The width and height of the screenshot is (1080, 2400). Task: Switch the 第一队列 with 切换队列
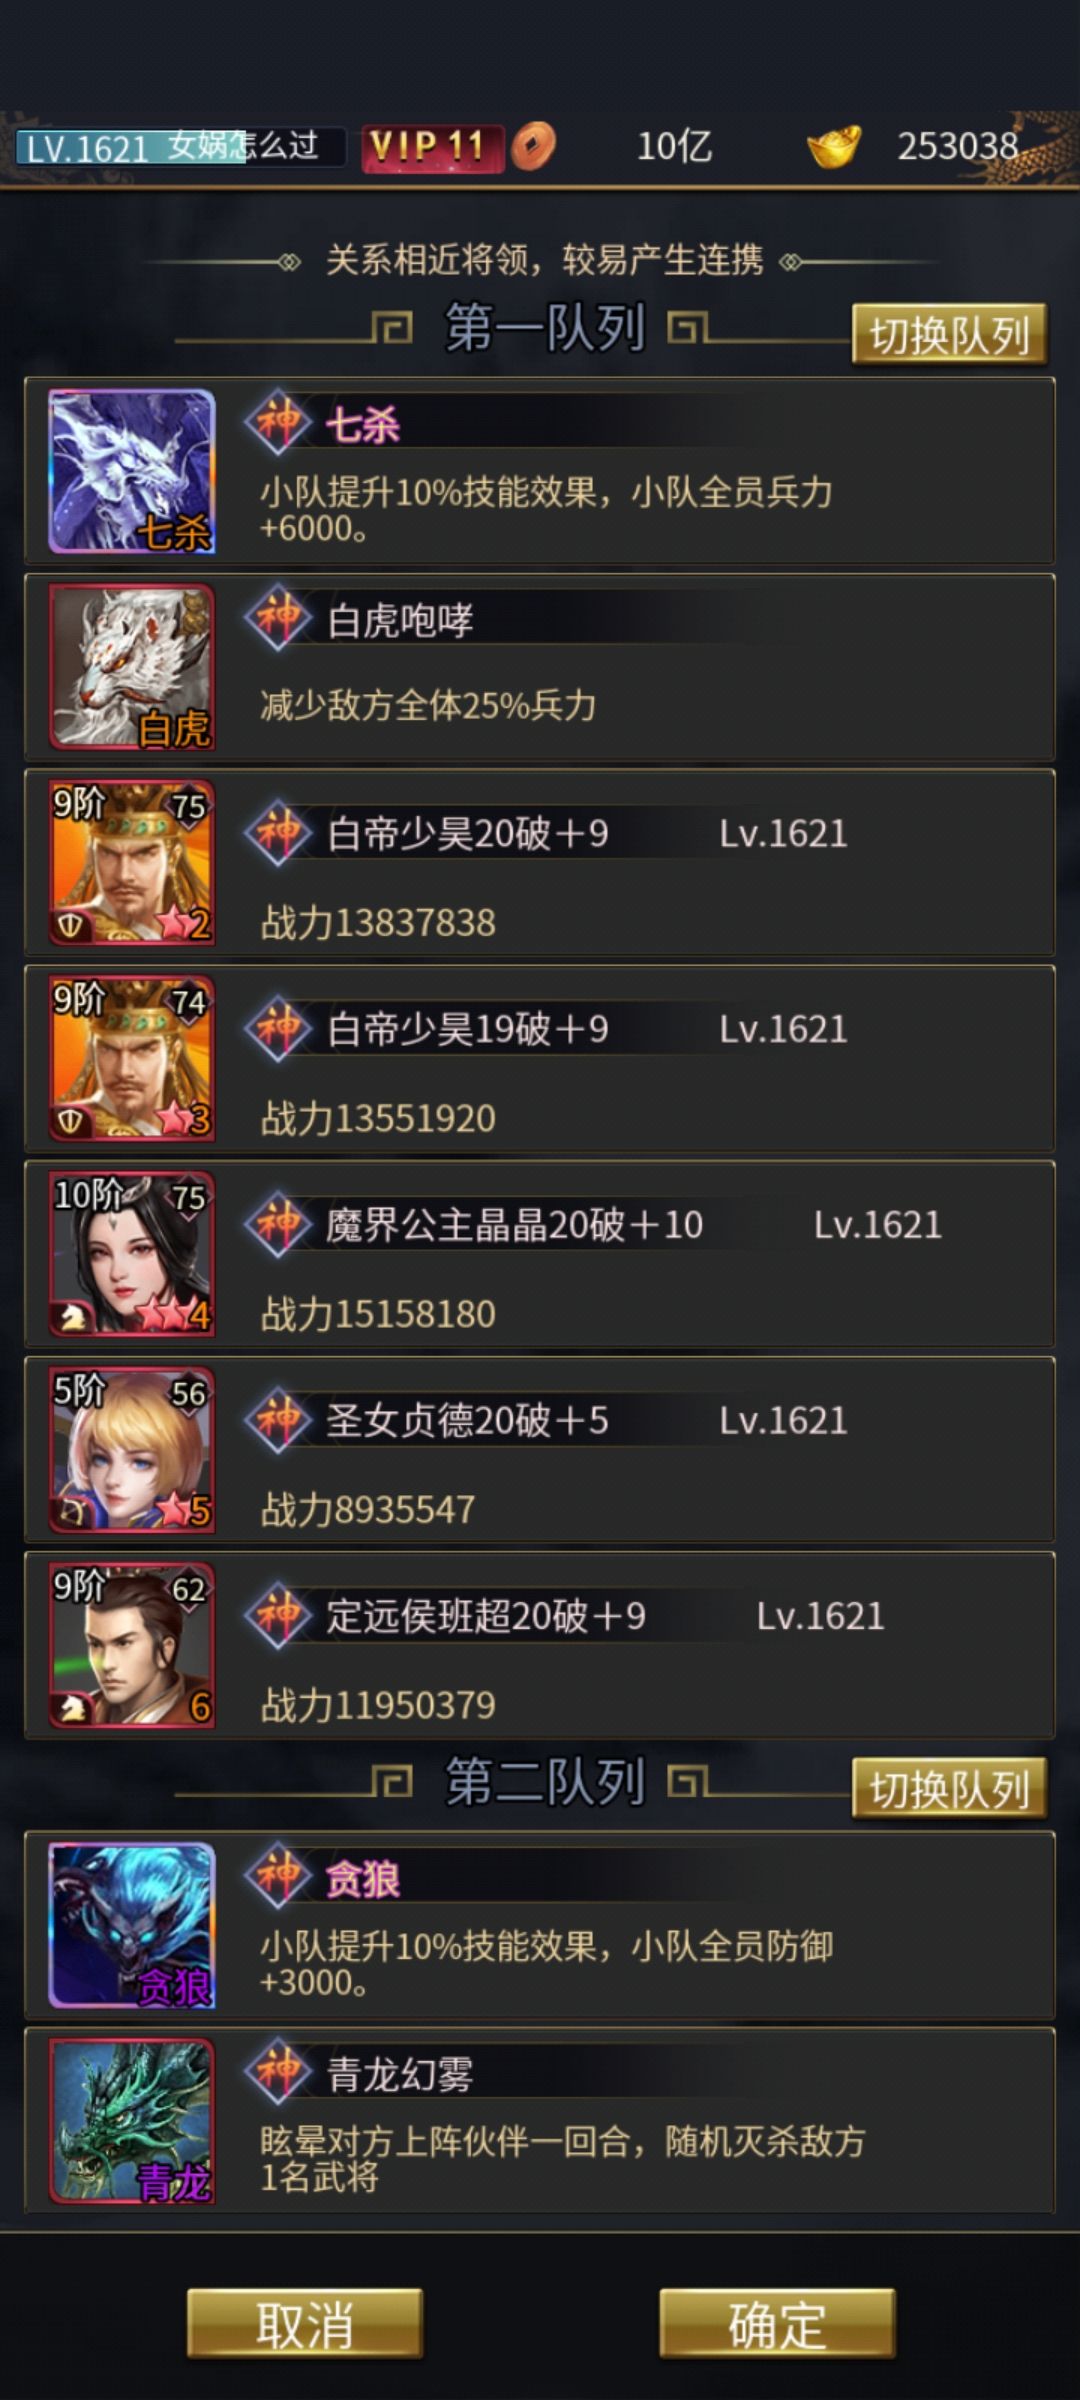pyautogui.click(x=949, y=335)
